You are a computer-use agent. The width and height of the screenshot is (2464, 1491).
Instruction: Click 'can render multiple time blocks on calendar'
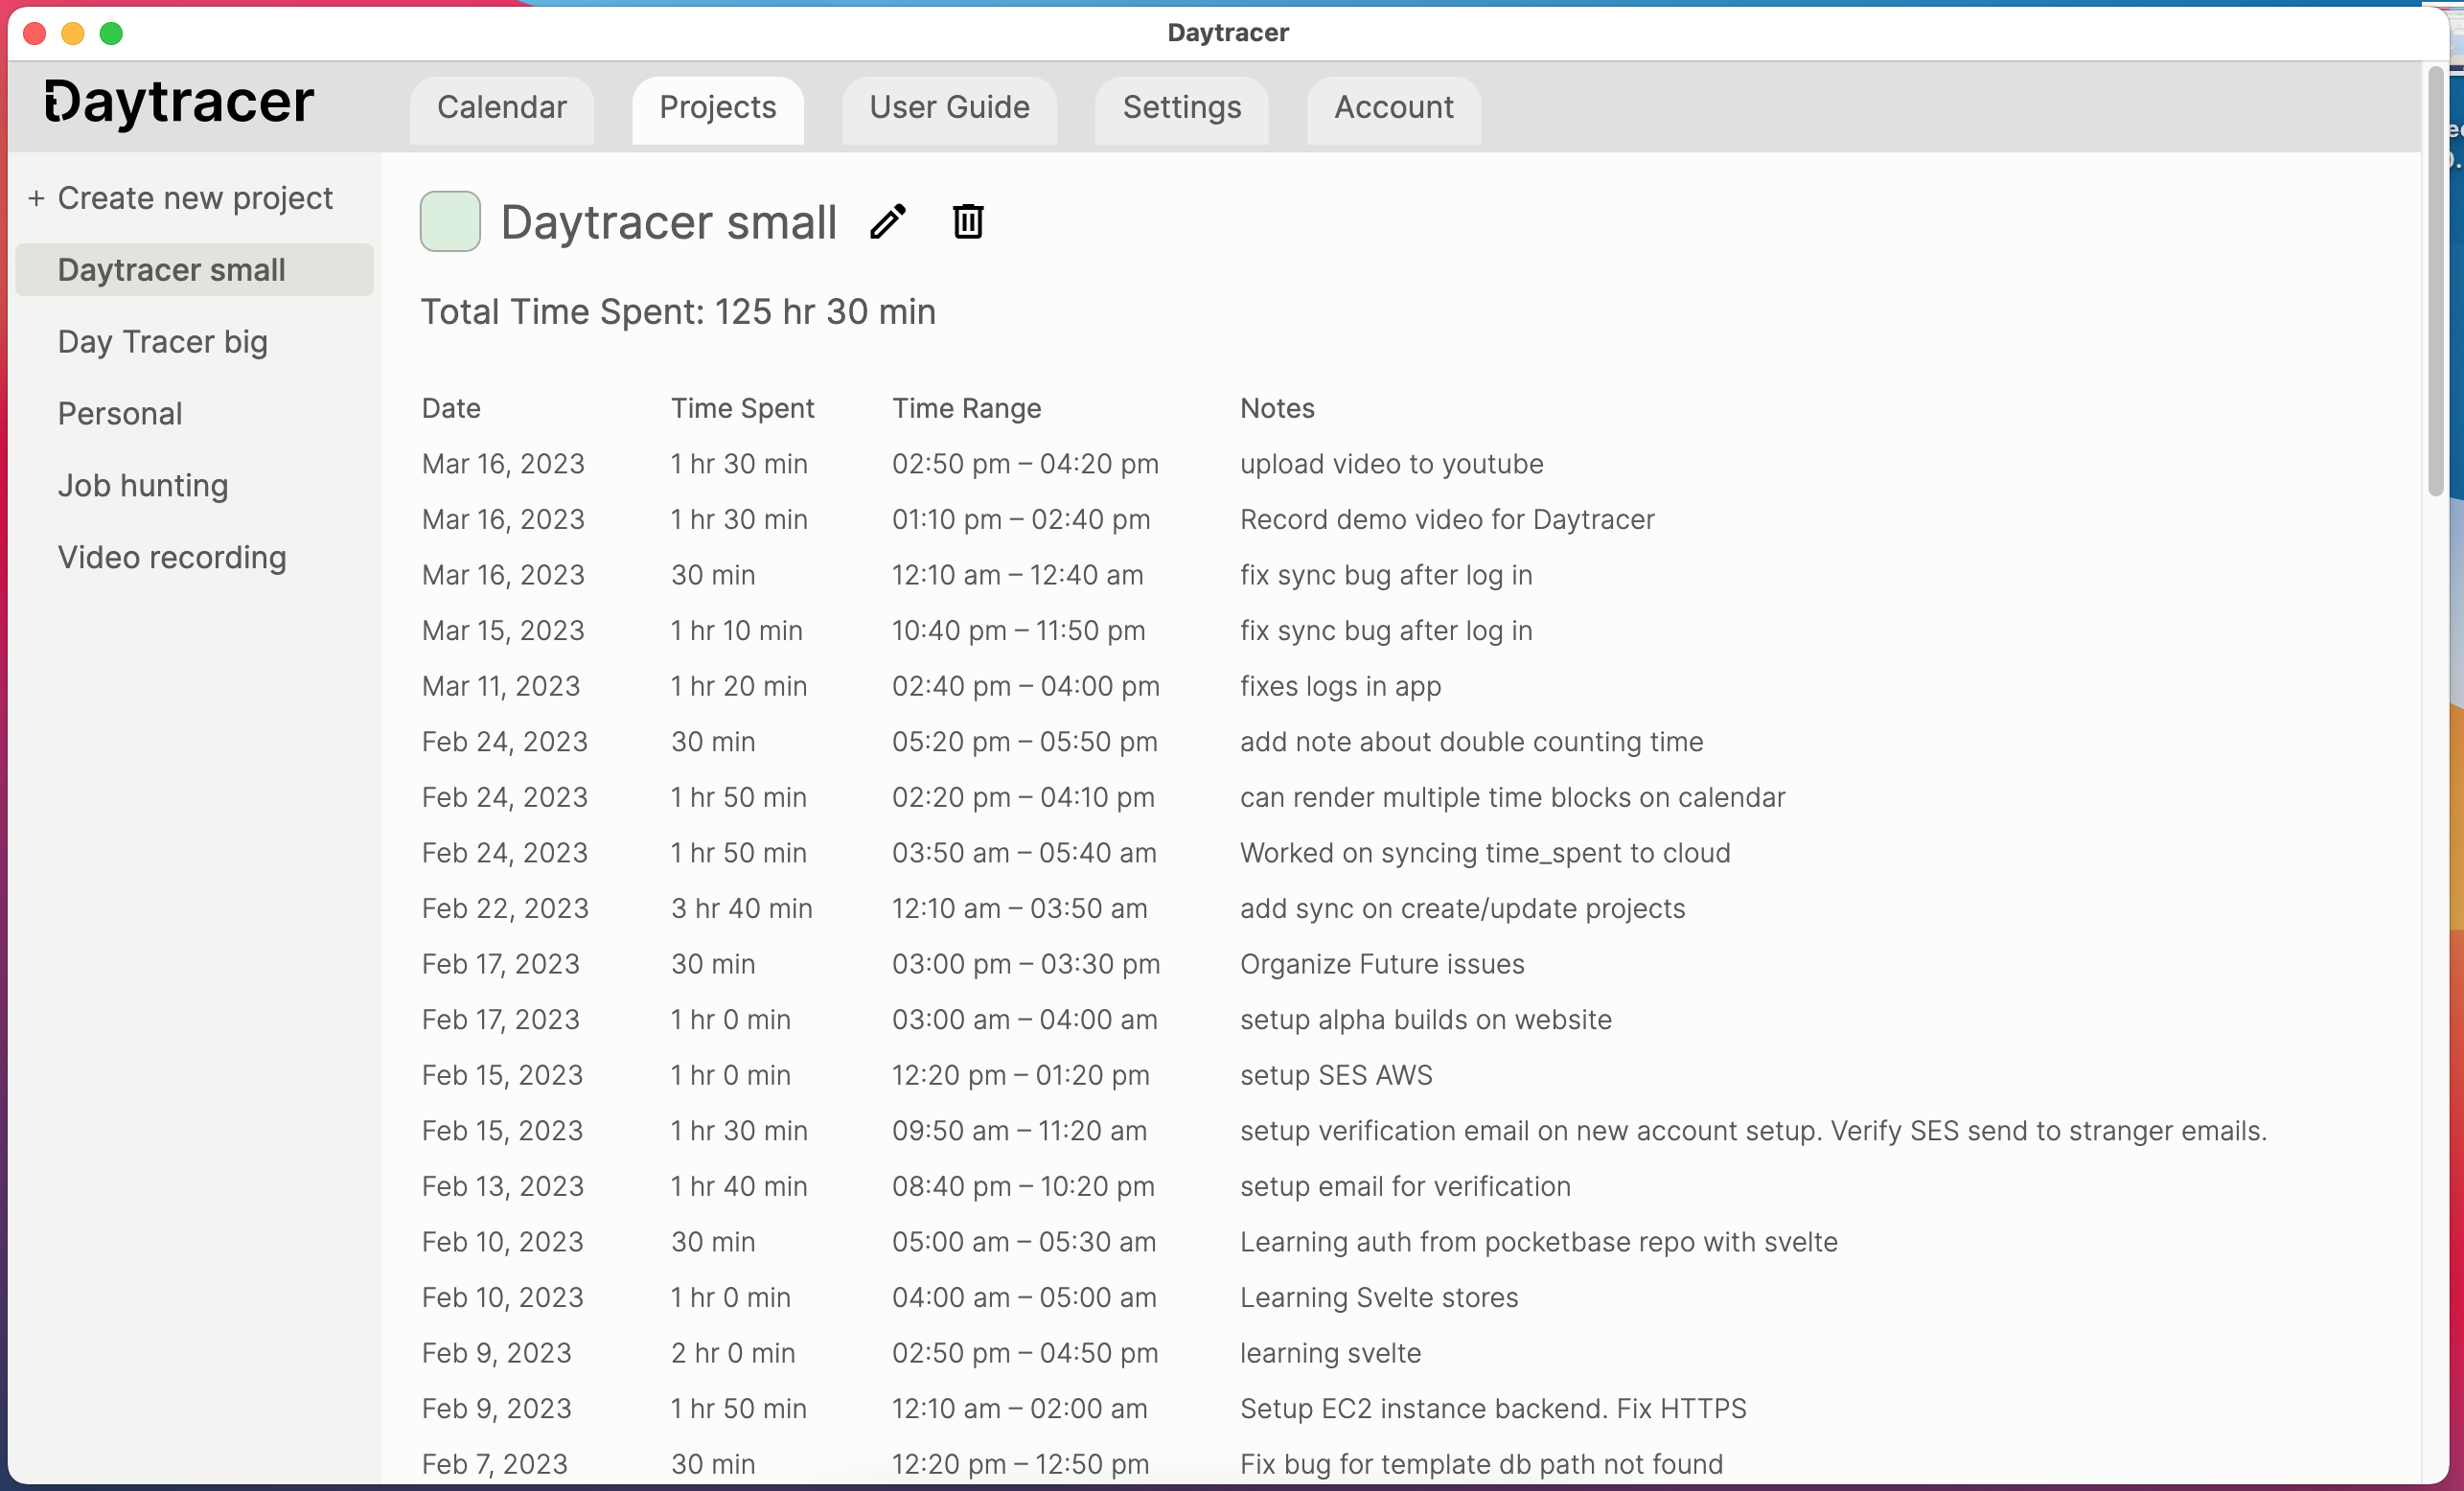pos(1512,798)
